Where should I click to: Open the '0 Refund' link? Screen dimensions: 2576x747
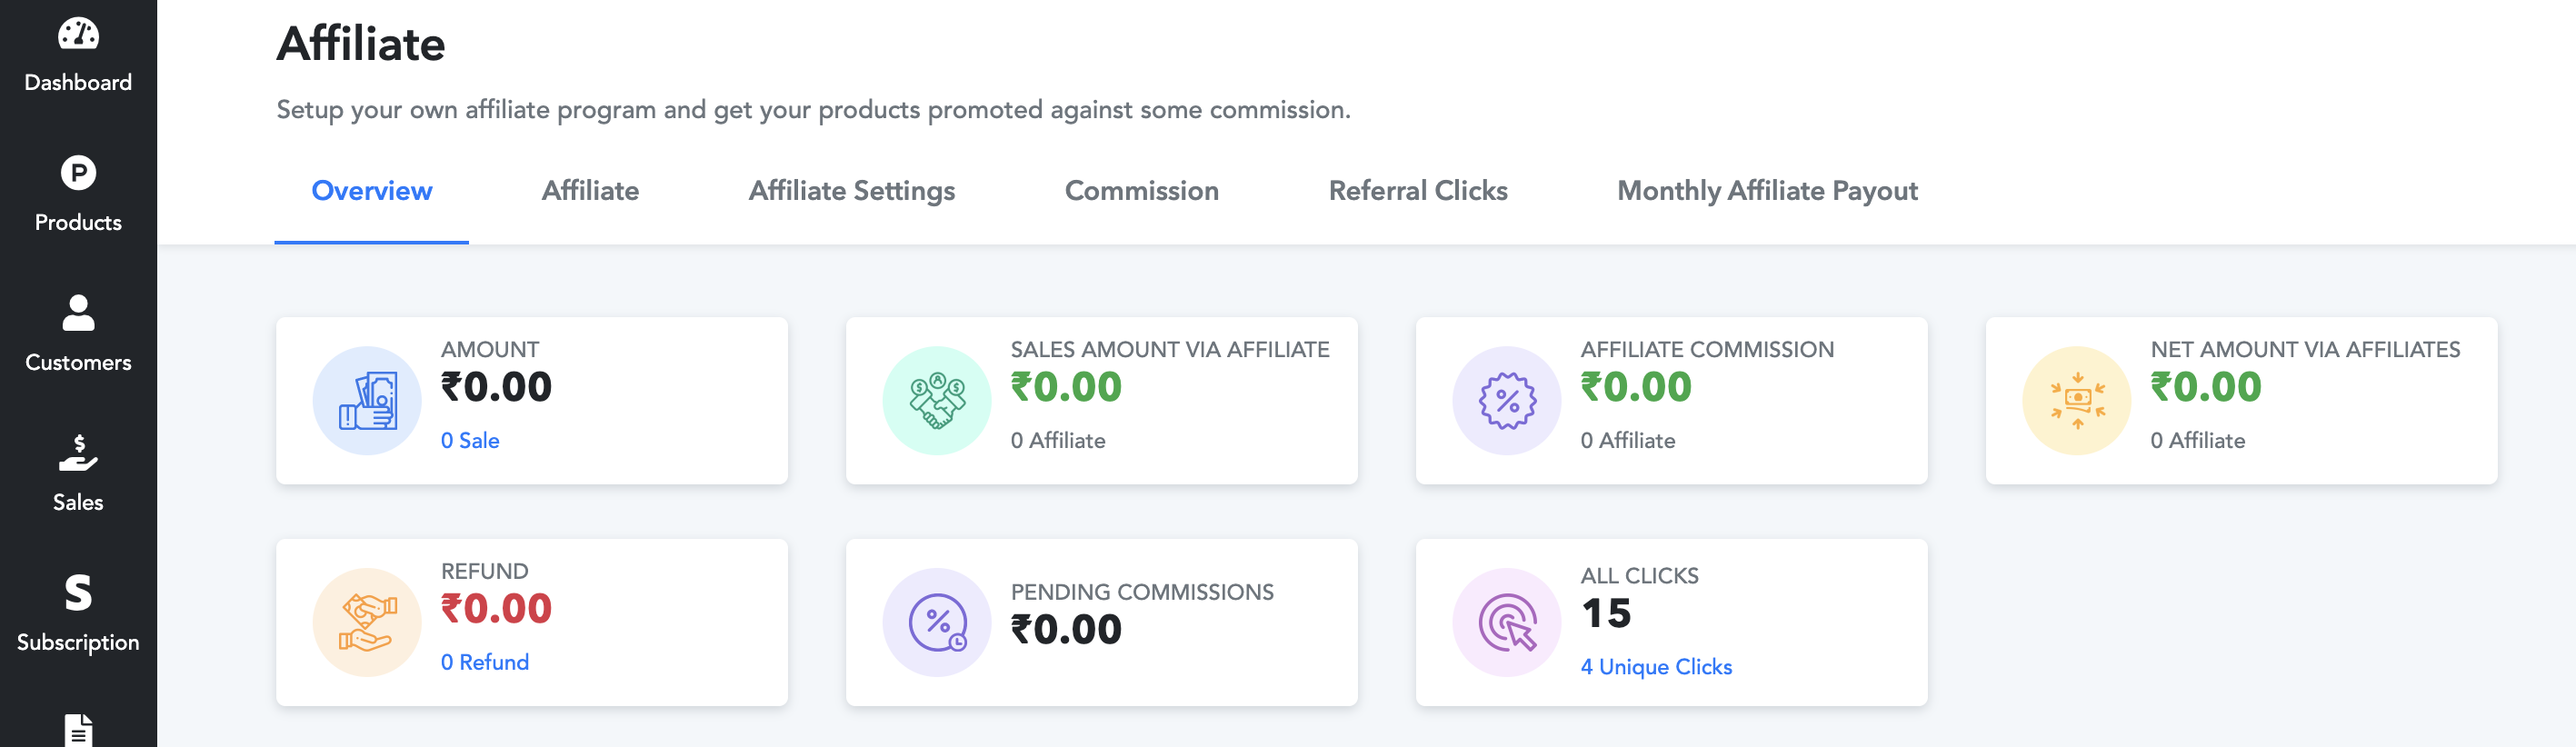click(485, 663)
